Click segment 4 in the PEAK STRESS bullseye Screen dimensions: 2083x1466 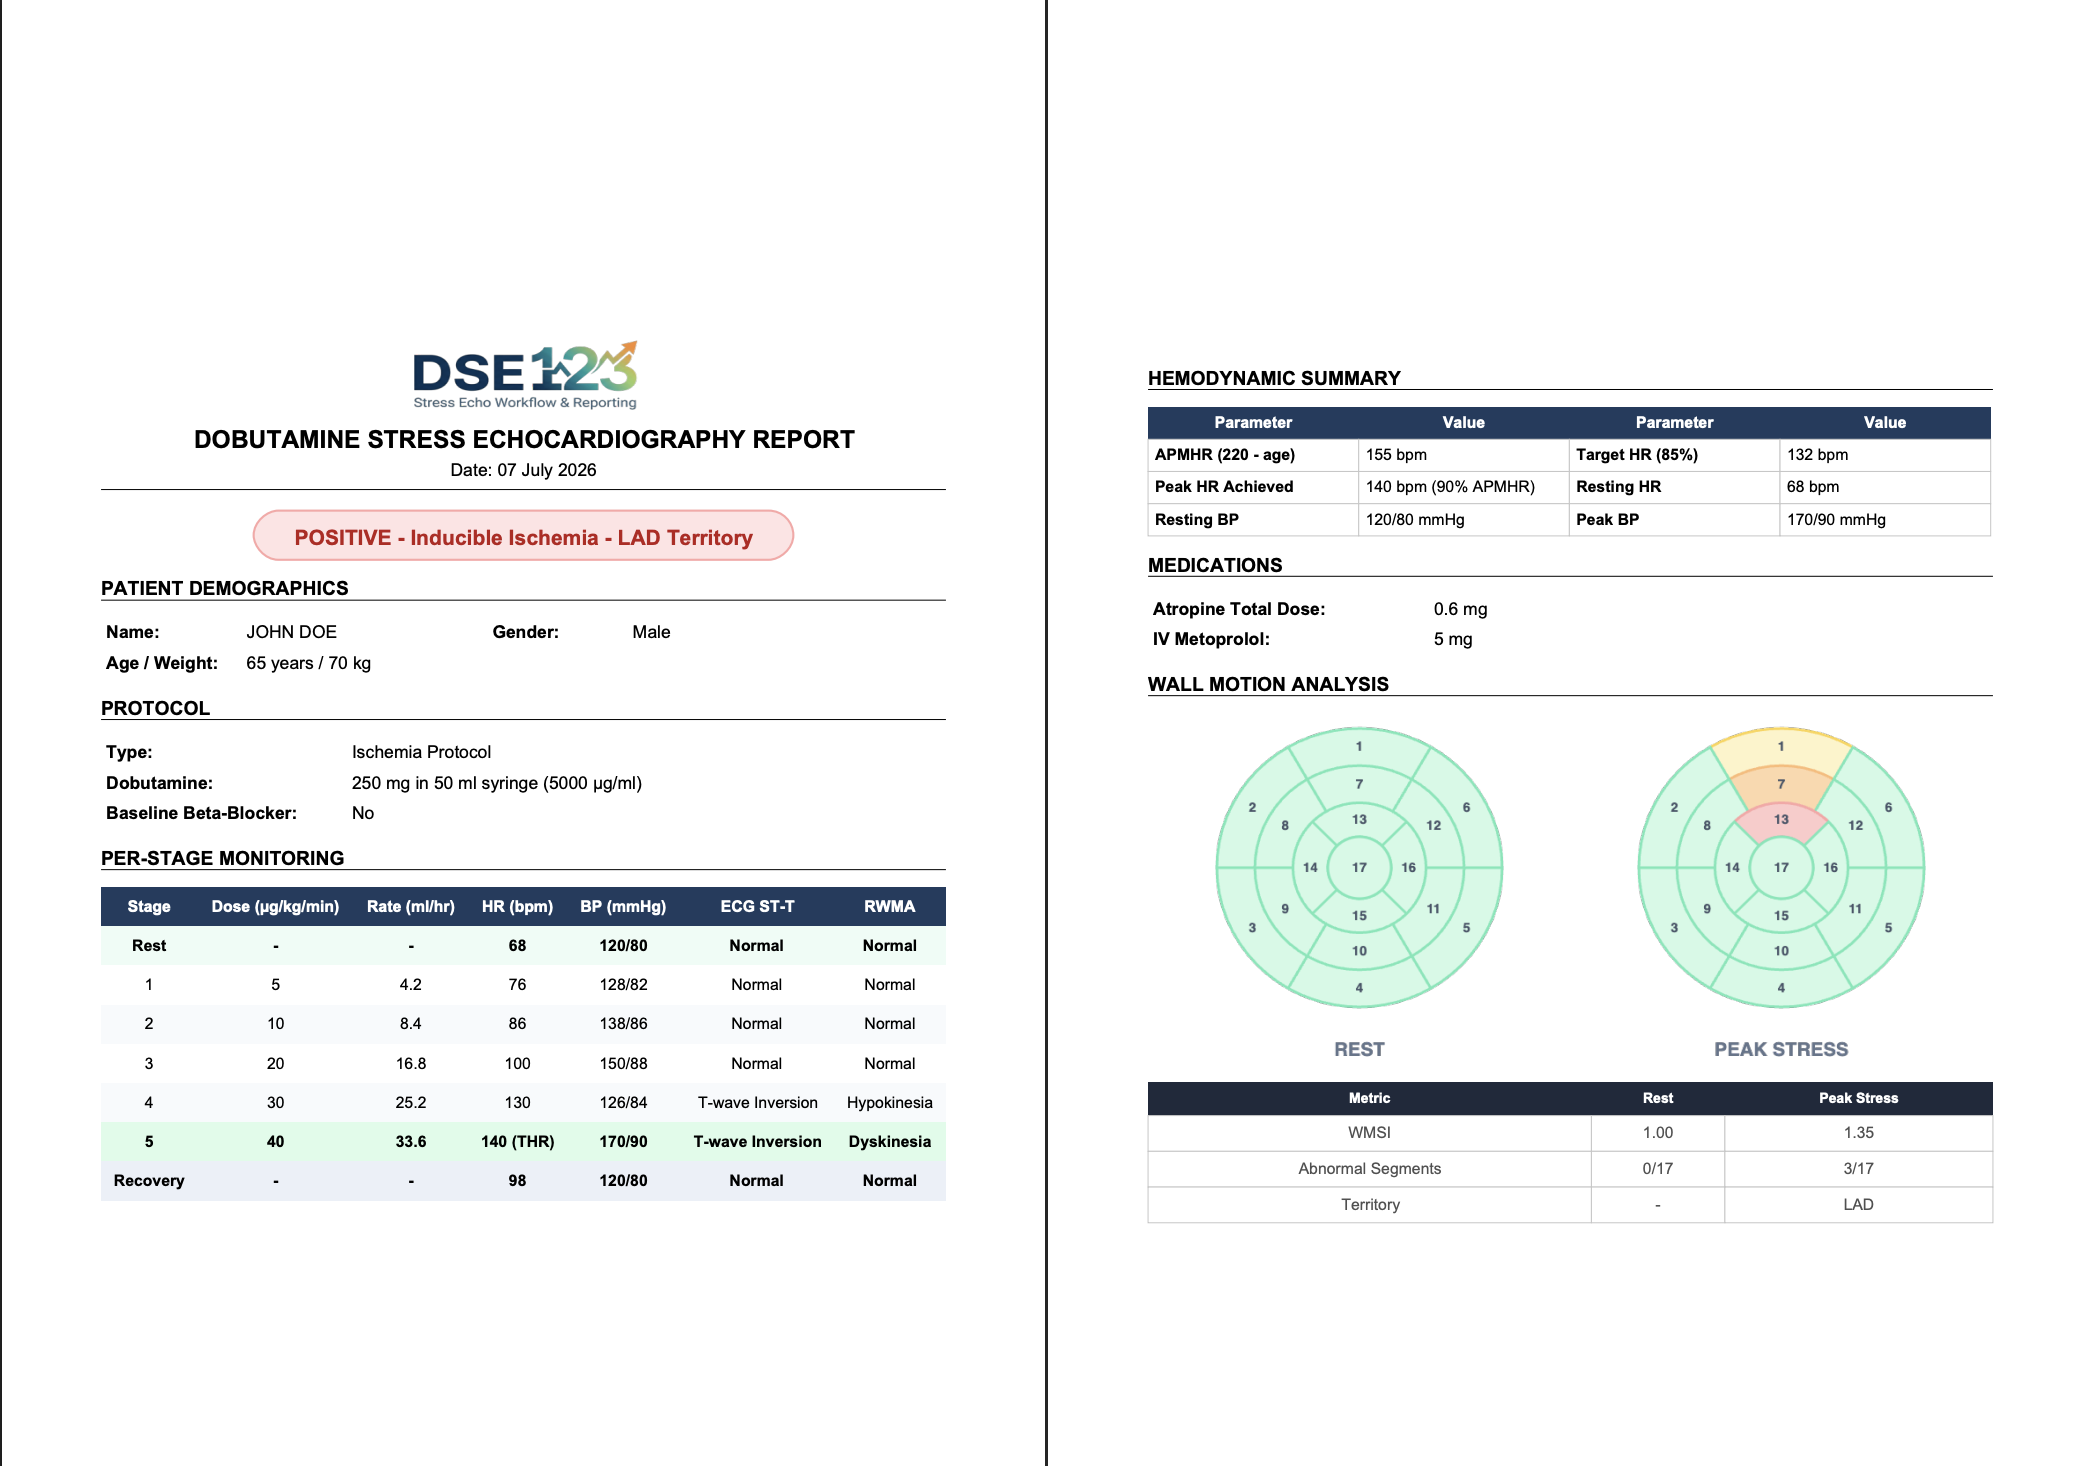pyautogui.click(x=1781, y=987)
